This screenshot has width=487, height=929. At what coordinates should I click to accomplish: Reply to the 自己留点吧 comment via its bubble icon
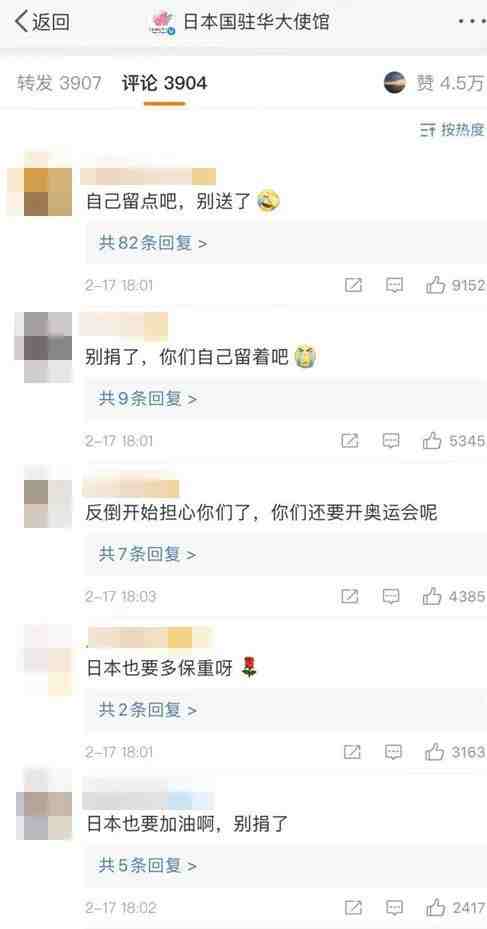pyautogui.click(x=395, y=286)
